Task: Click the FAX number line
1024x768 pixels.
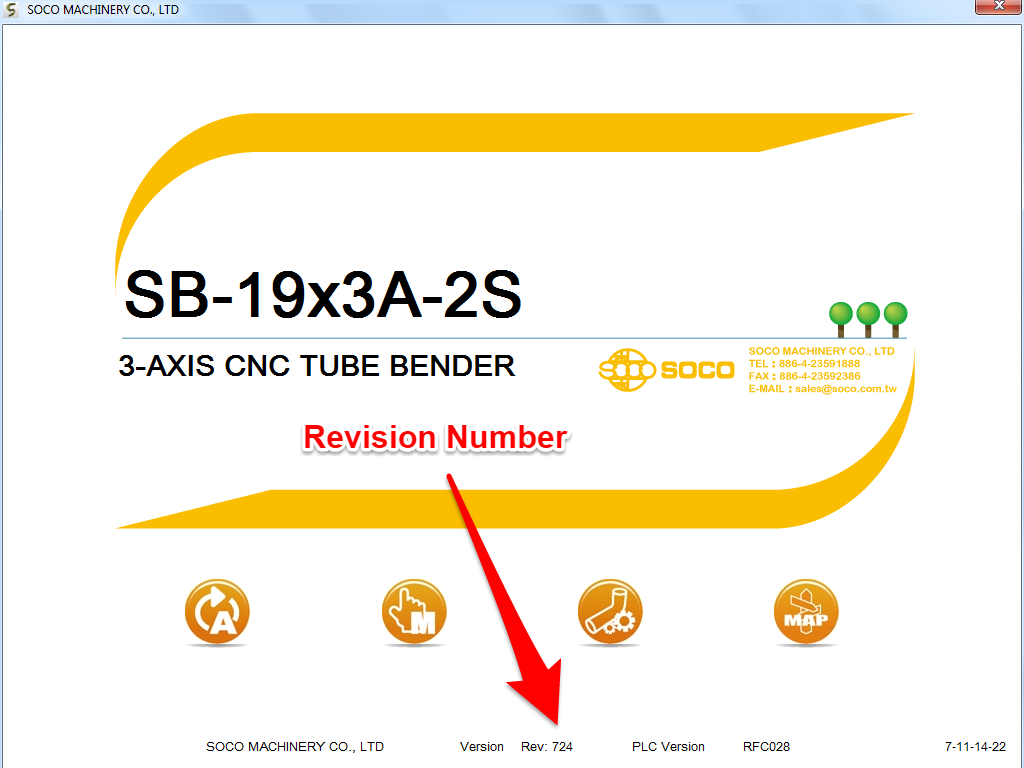Action: pos(804,376)
